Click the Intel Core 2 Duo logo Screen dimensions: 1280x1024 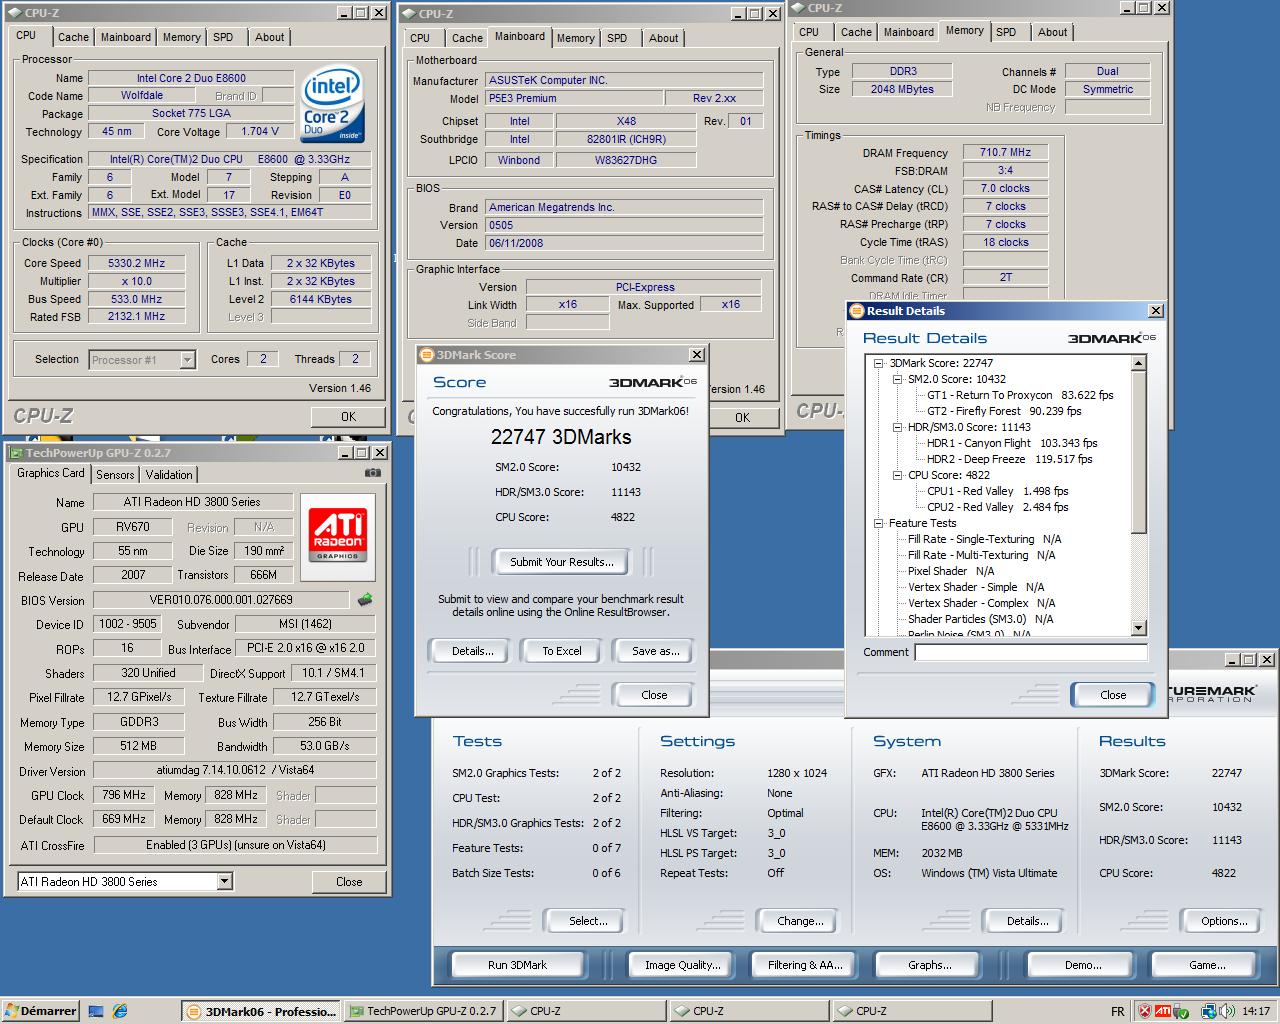pyautogui.click(x=333, y=105)
